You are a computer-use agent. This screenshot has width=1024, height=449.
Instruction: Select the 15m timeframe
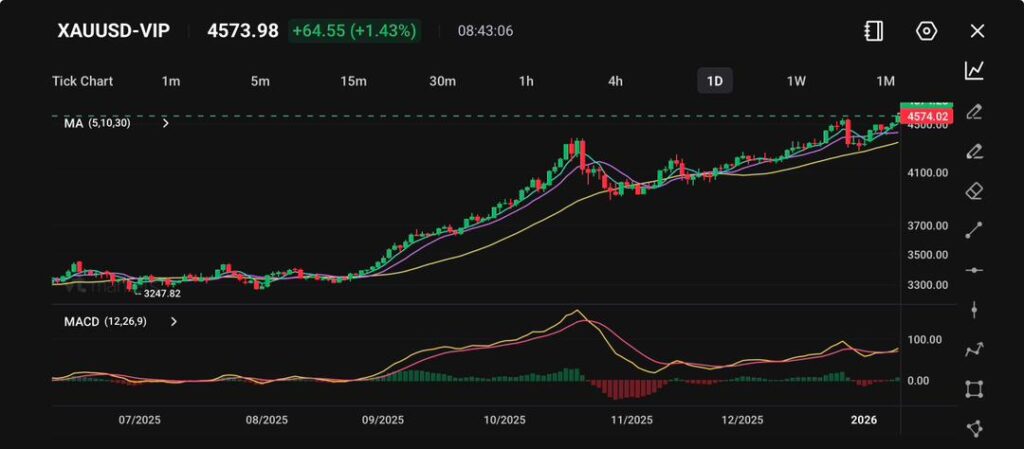[352, 81]
